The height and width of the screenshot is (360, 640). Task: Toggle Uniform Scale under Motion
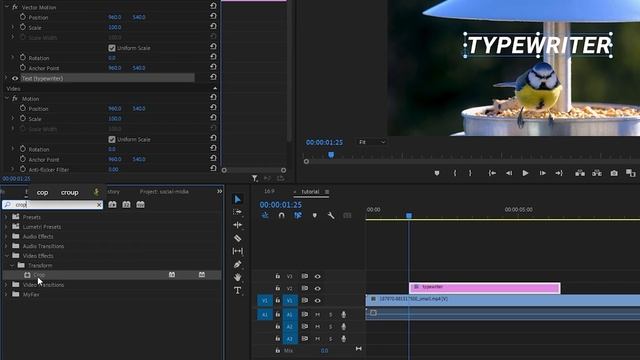coord(111,139)
